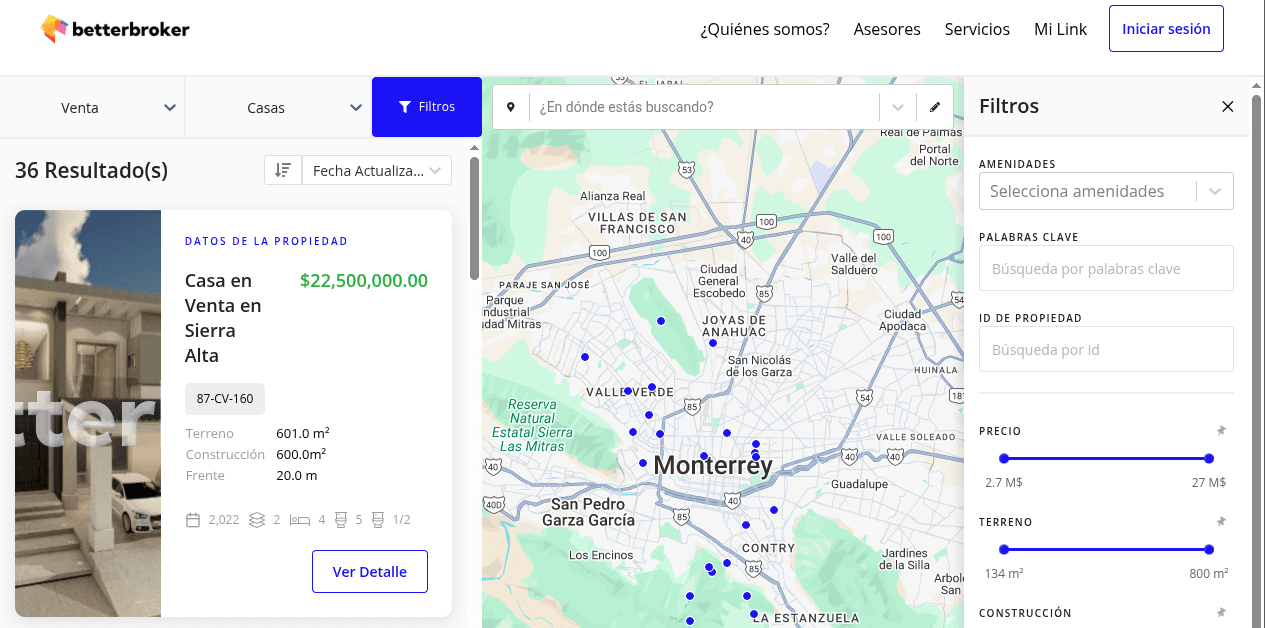Click the sort order icon button

coord(283,171)
